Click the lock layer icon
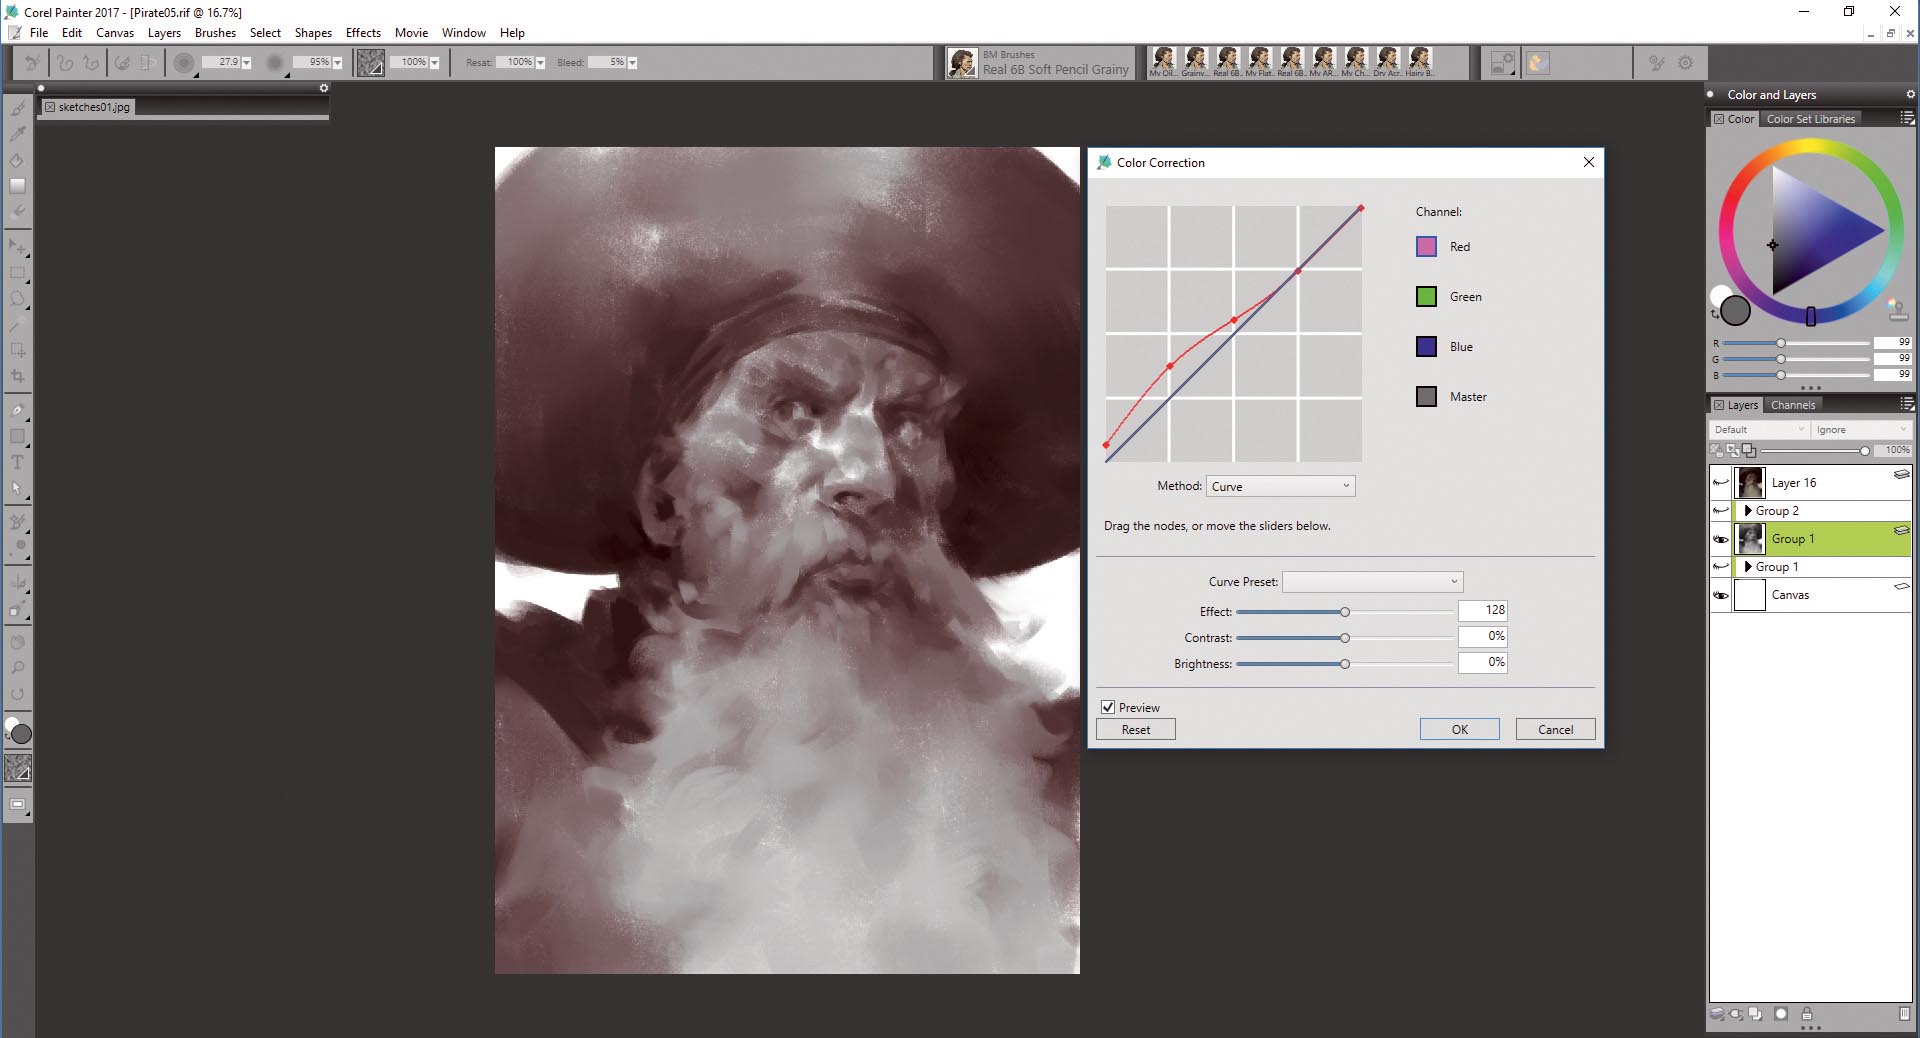 [1807, 1014]
